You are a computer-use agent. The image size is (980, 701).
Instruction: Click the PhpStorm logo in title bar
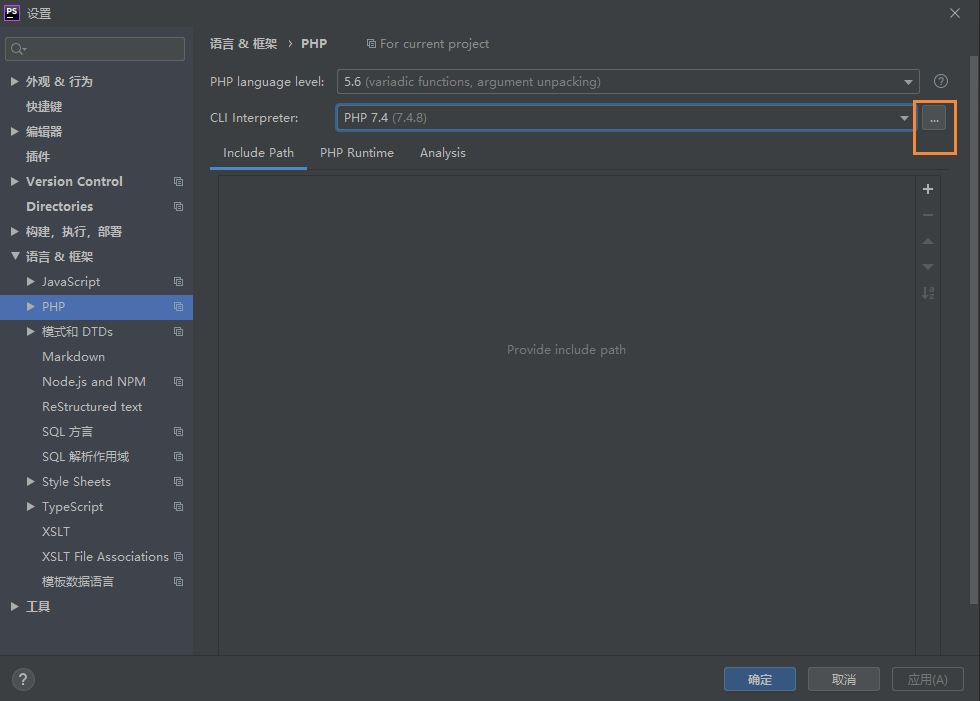(x=12, y=12)
